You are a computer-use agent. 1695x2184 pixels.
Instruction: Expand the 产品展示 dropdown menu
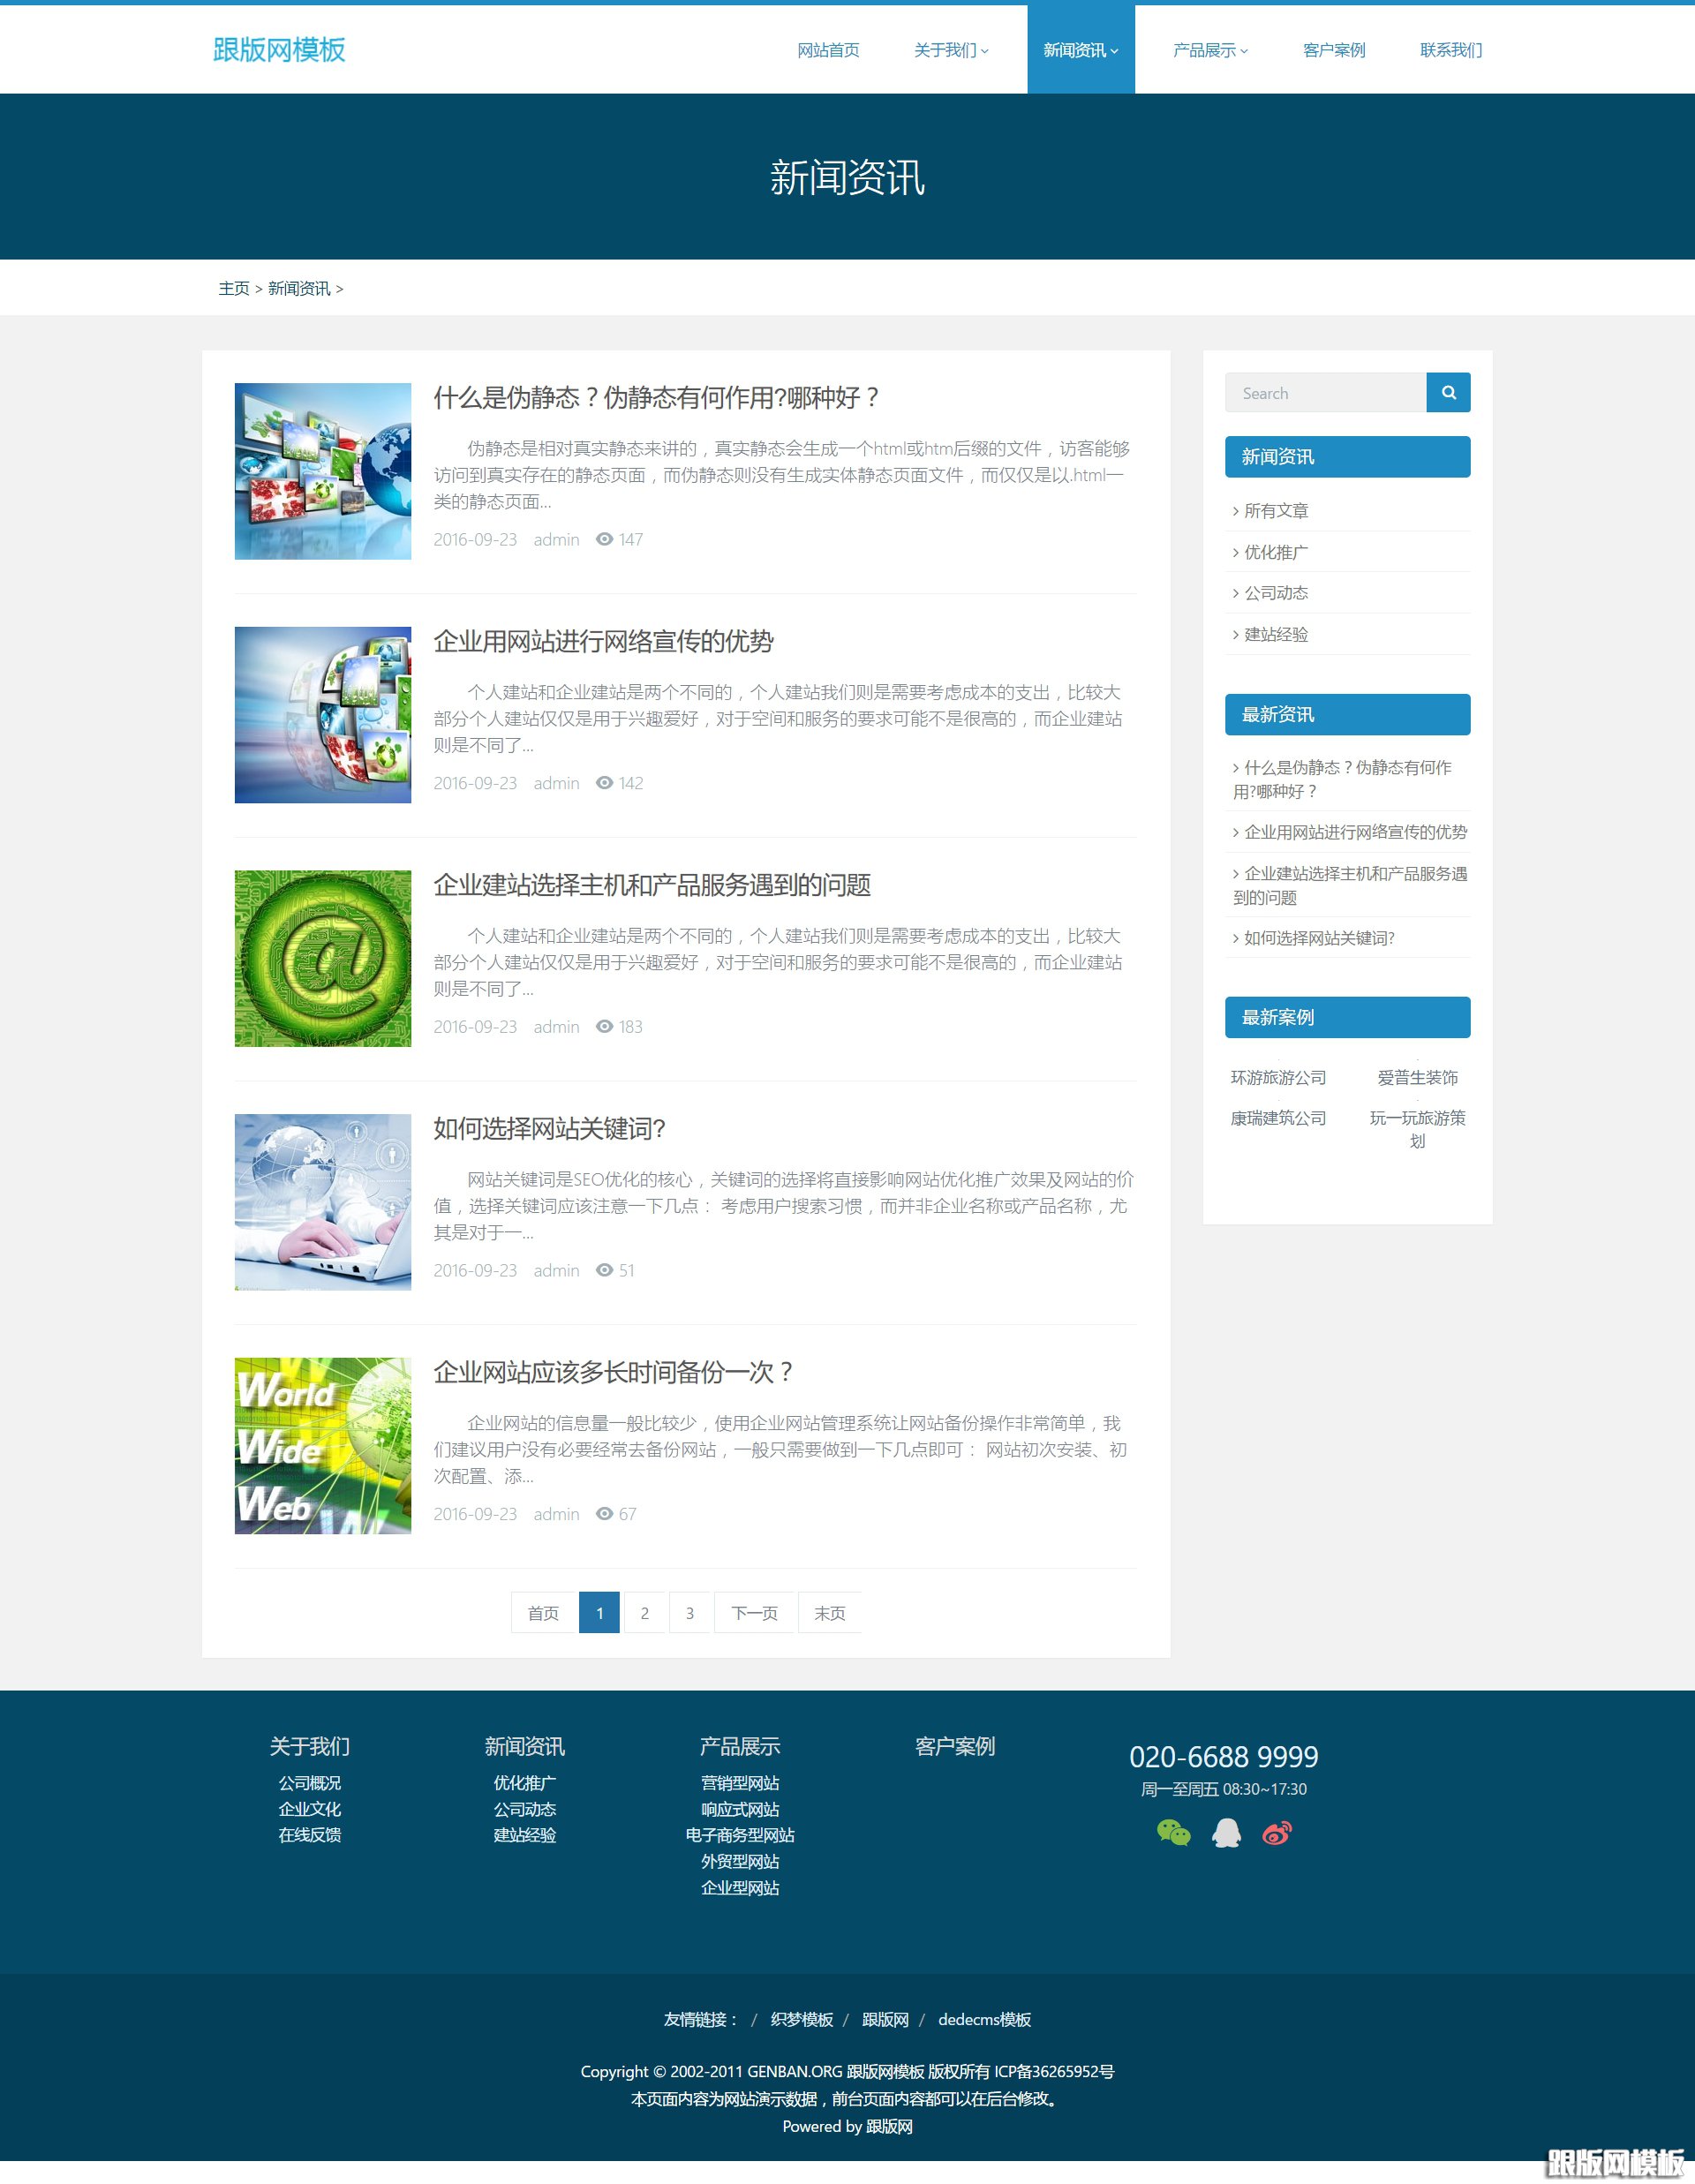coord(1208,49)
